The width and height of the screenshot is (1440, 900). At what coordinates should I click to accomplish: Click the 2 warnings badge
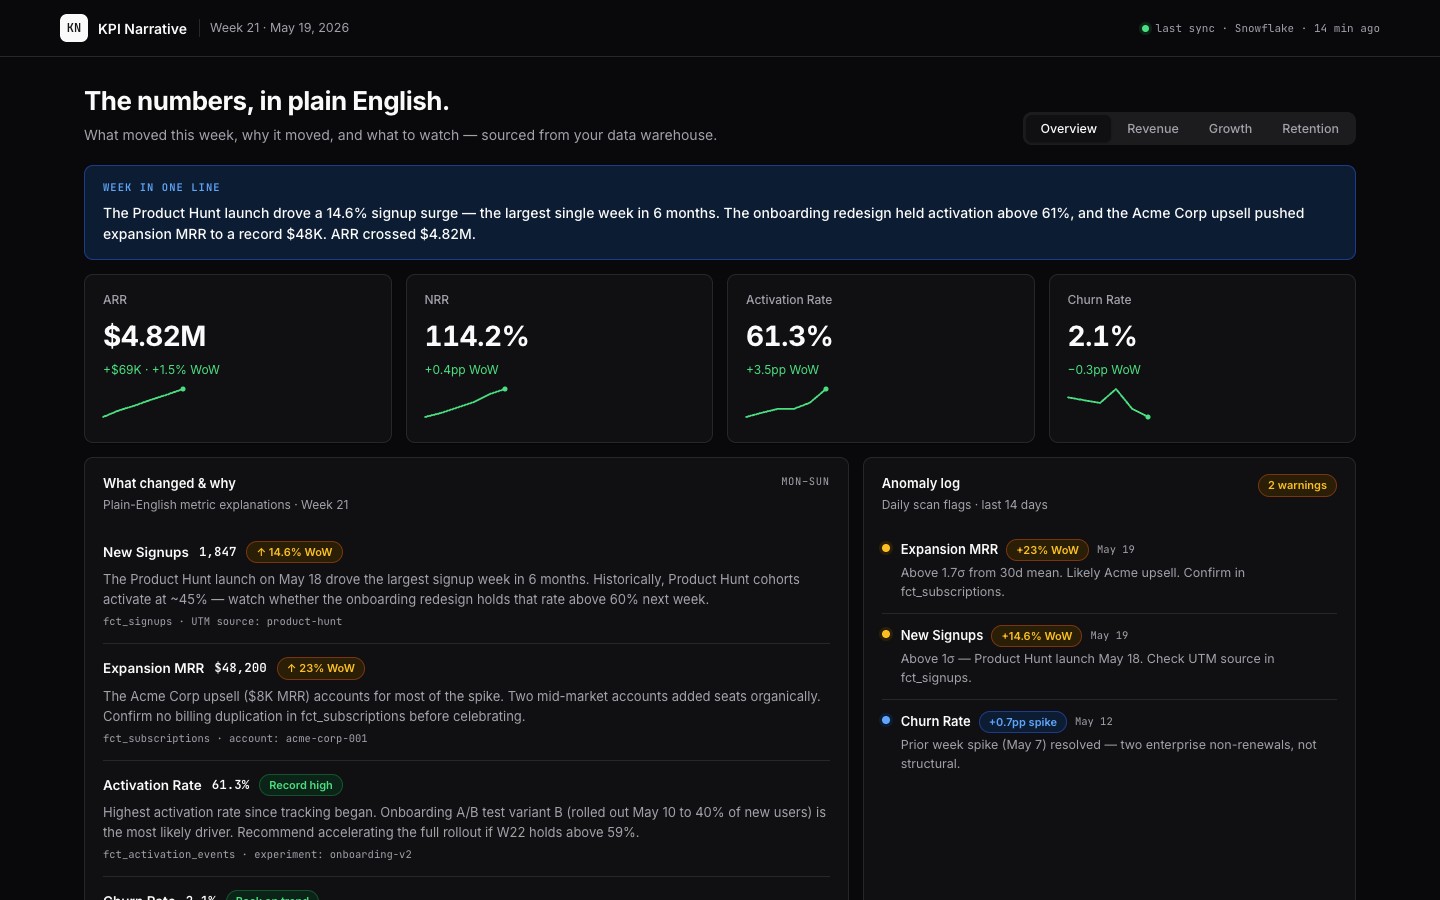[1297, 485]
